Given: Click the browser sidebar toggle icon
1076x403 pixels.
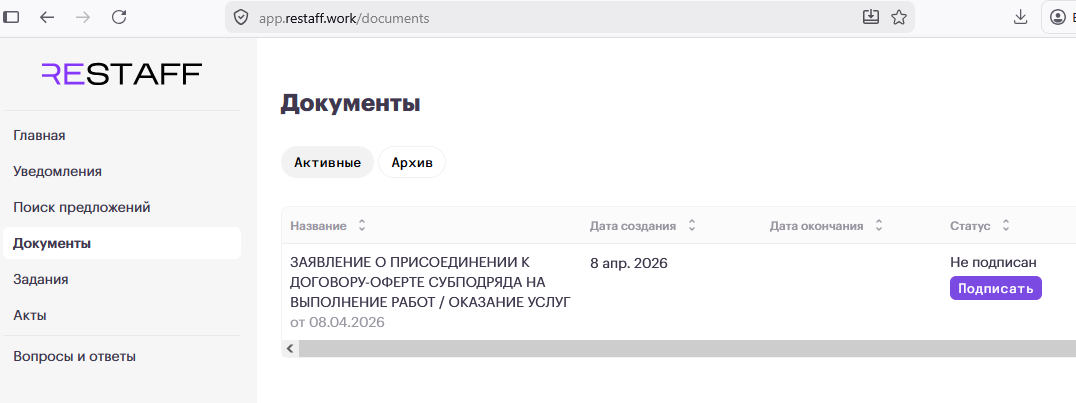Looking at the screenshot, I should 12,17.
